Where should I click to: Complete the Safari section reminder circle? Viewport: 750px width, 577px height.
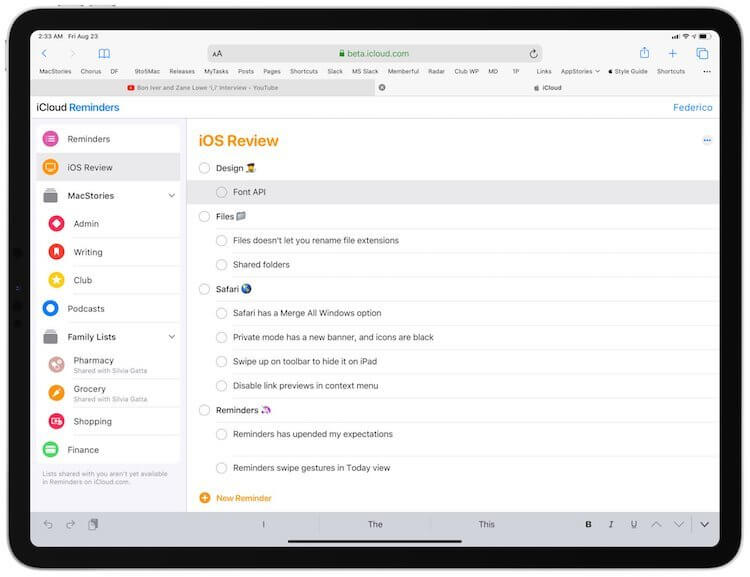[204, 289]
